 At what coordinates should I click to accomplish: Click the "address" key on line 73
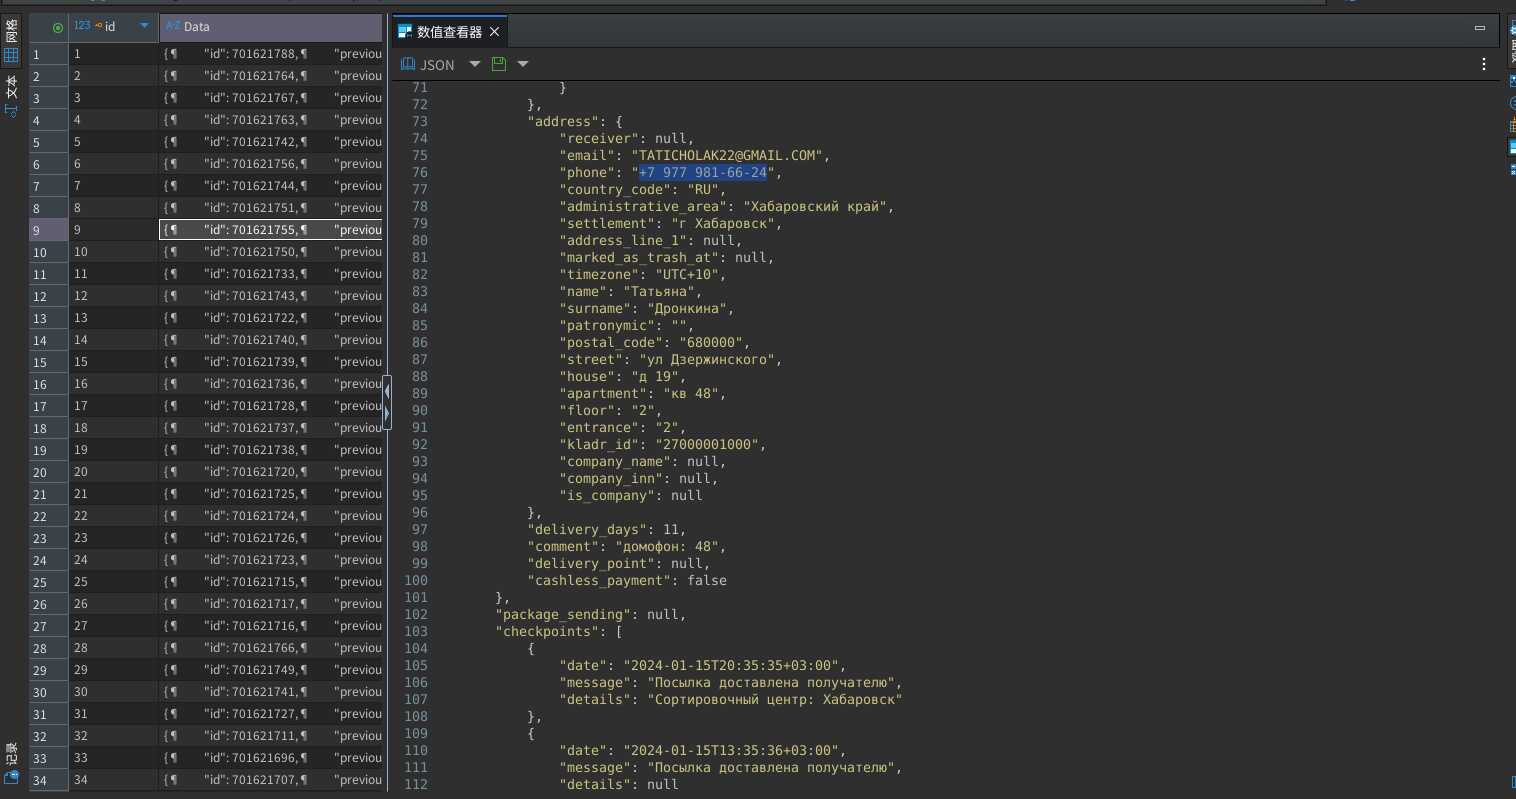click(x=562, y=121)
